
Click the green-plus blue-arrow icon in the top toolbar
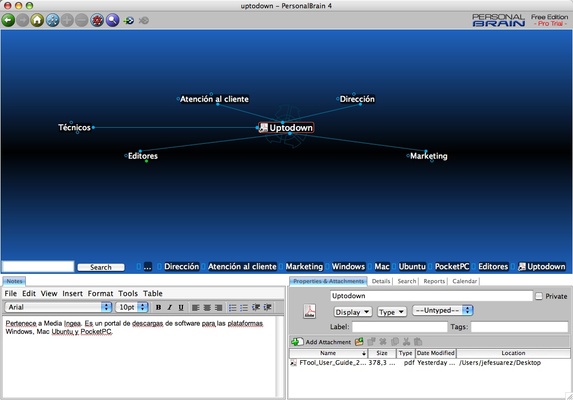point(129,20)
